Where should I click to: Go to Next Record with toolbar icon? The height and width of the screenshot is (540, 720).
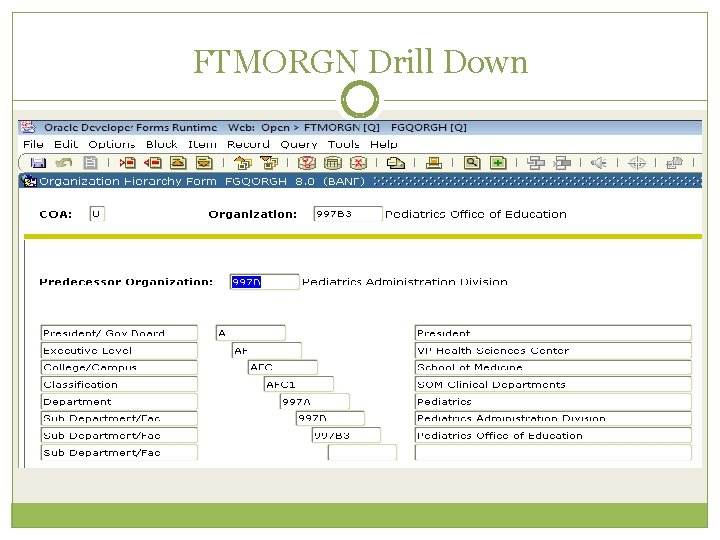[x=204, y=163]
